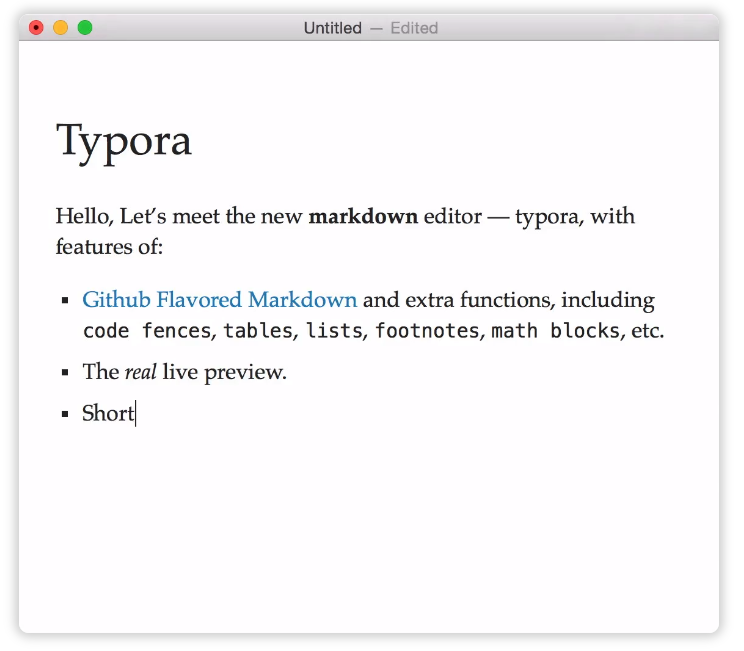The image size is (744, 651).
Task: Click the tables inline code
Action: tap(258, 331)
